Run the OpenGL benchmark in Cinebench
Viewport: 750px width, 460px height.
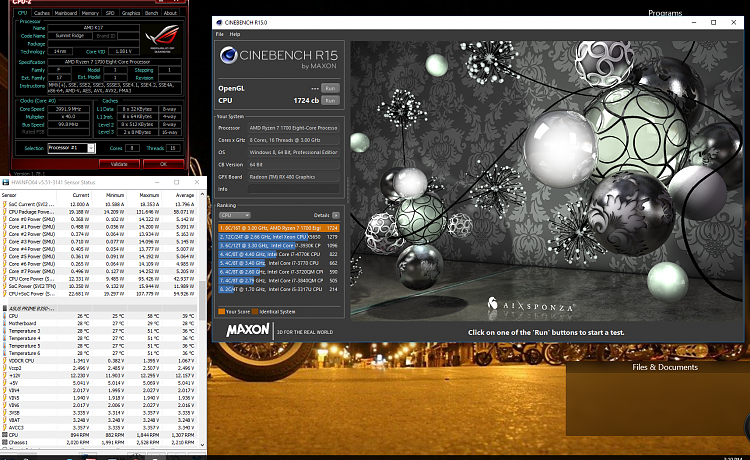coord(330,88)
